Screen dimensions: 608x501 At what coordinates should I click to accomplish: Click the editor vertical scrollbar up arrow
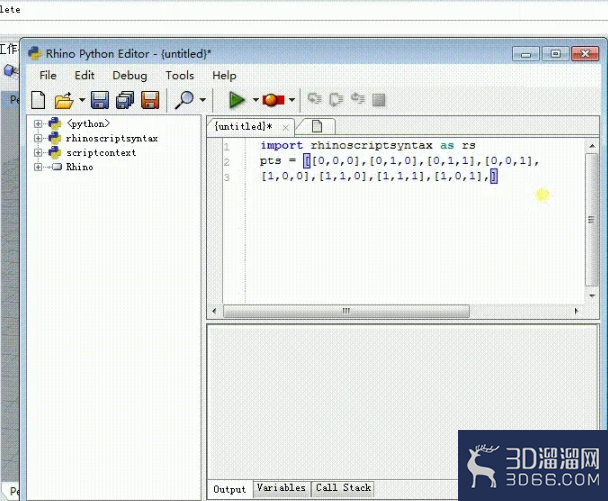[592, 146]
